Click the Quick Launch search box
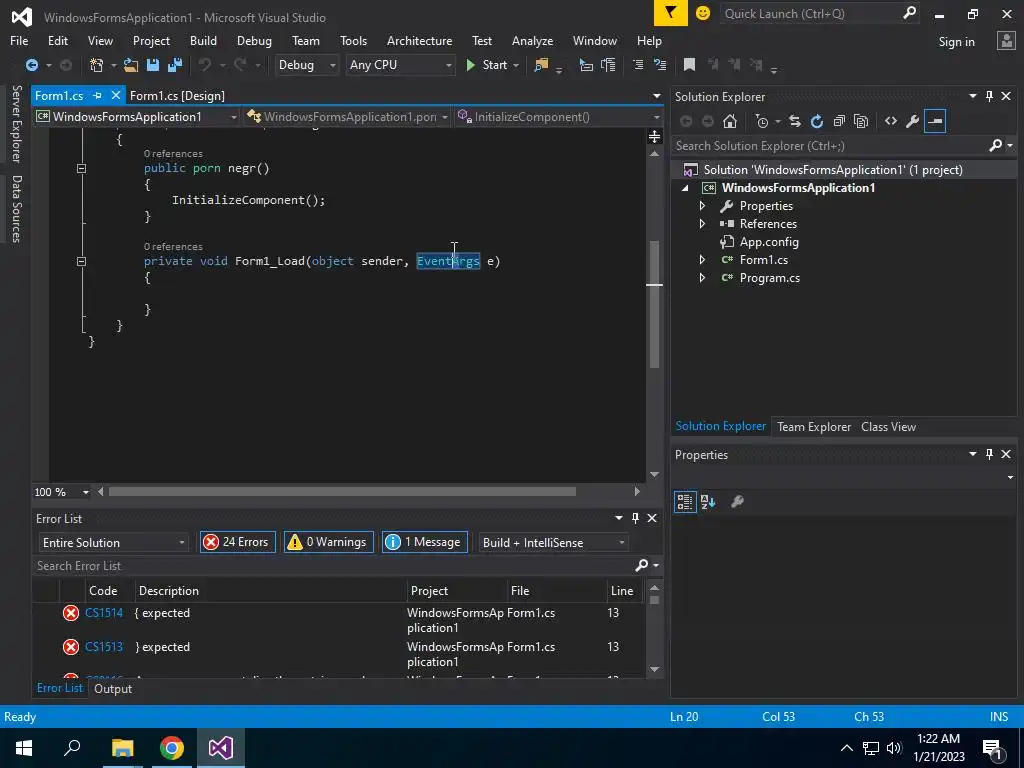This screenshot has width=1024, height=768. pyautogui.click(x=820, y=13)
